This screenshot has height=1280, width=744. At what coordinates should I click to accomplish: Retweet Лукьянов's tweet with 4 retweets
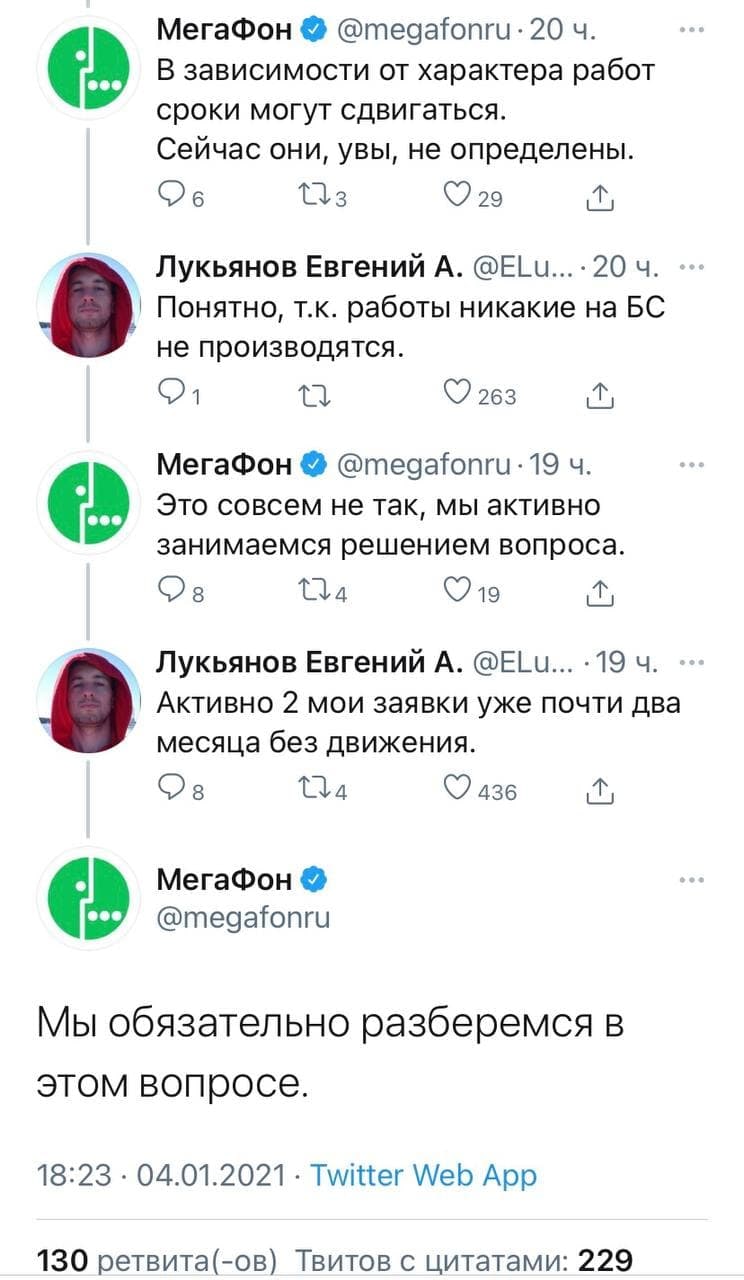322,791
